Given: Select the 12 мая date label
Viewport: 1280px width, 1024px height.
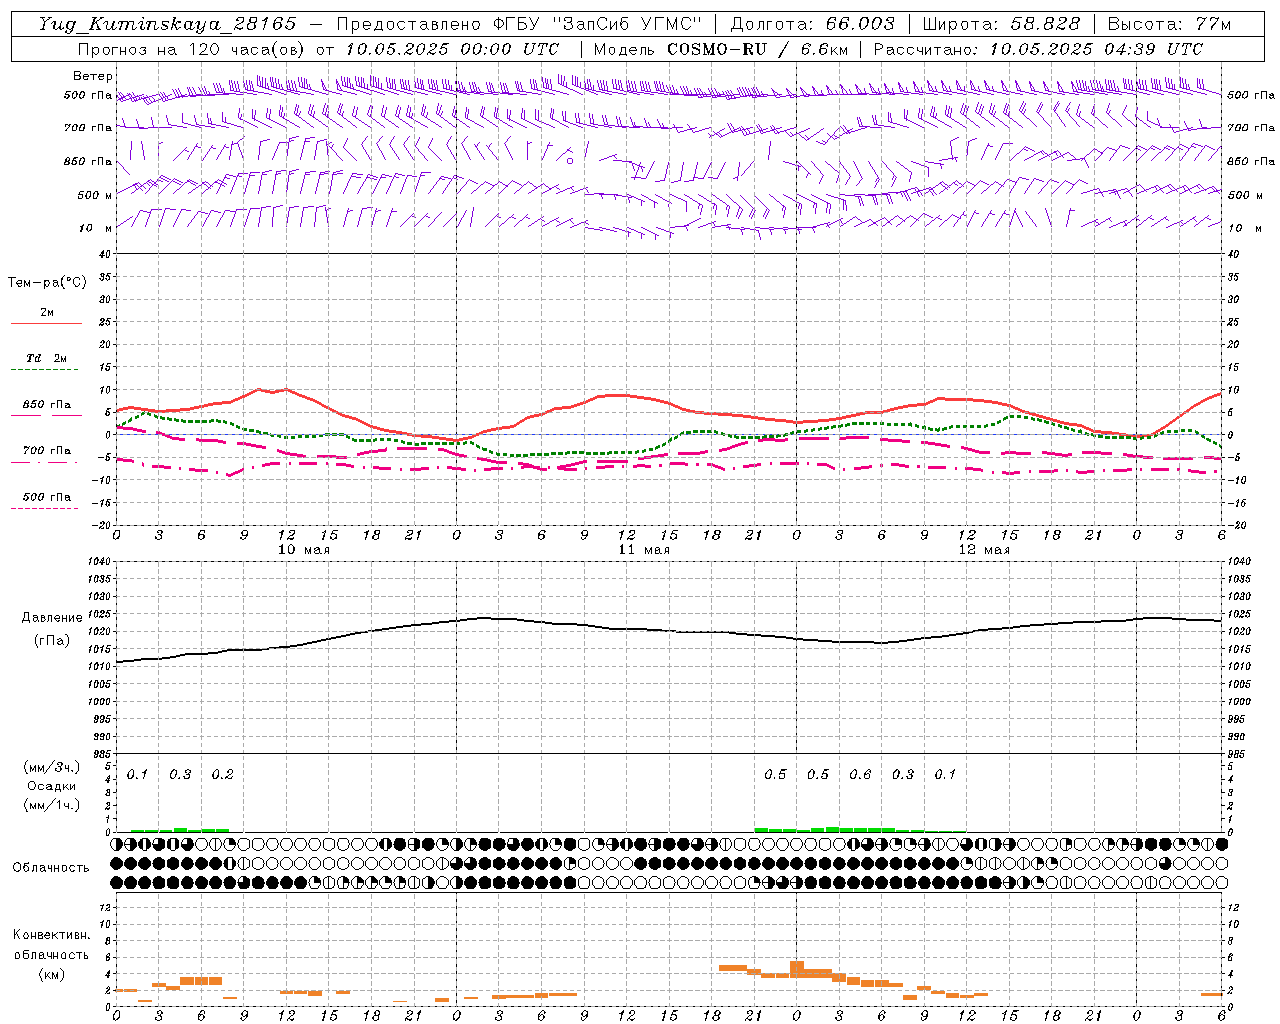Looking at the screenshot, I should click(984, 550).
